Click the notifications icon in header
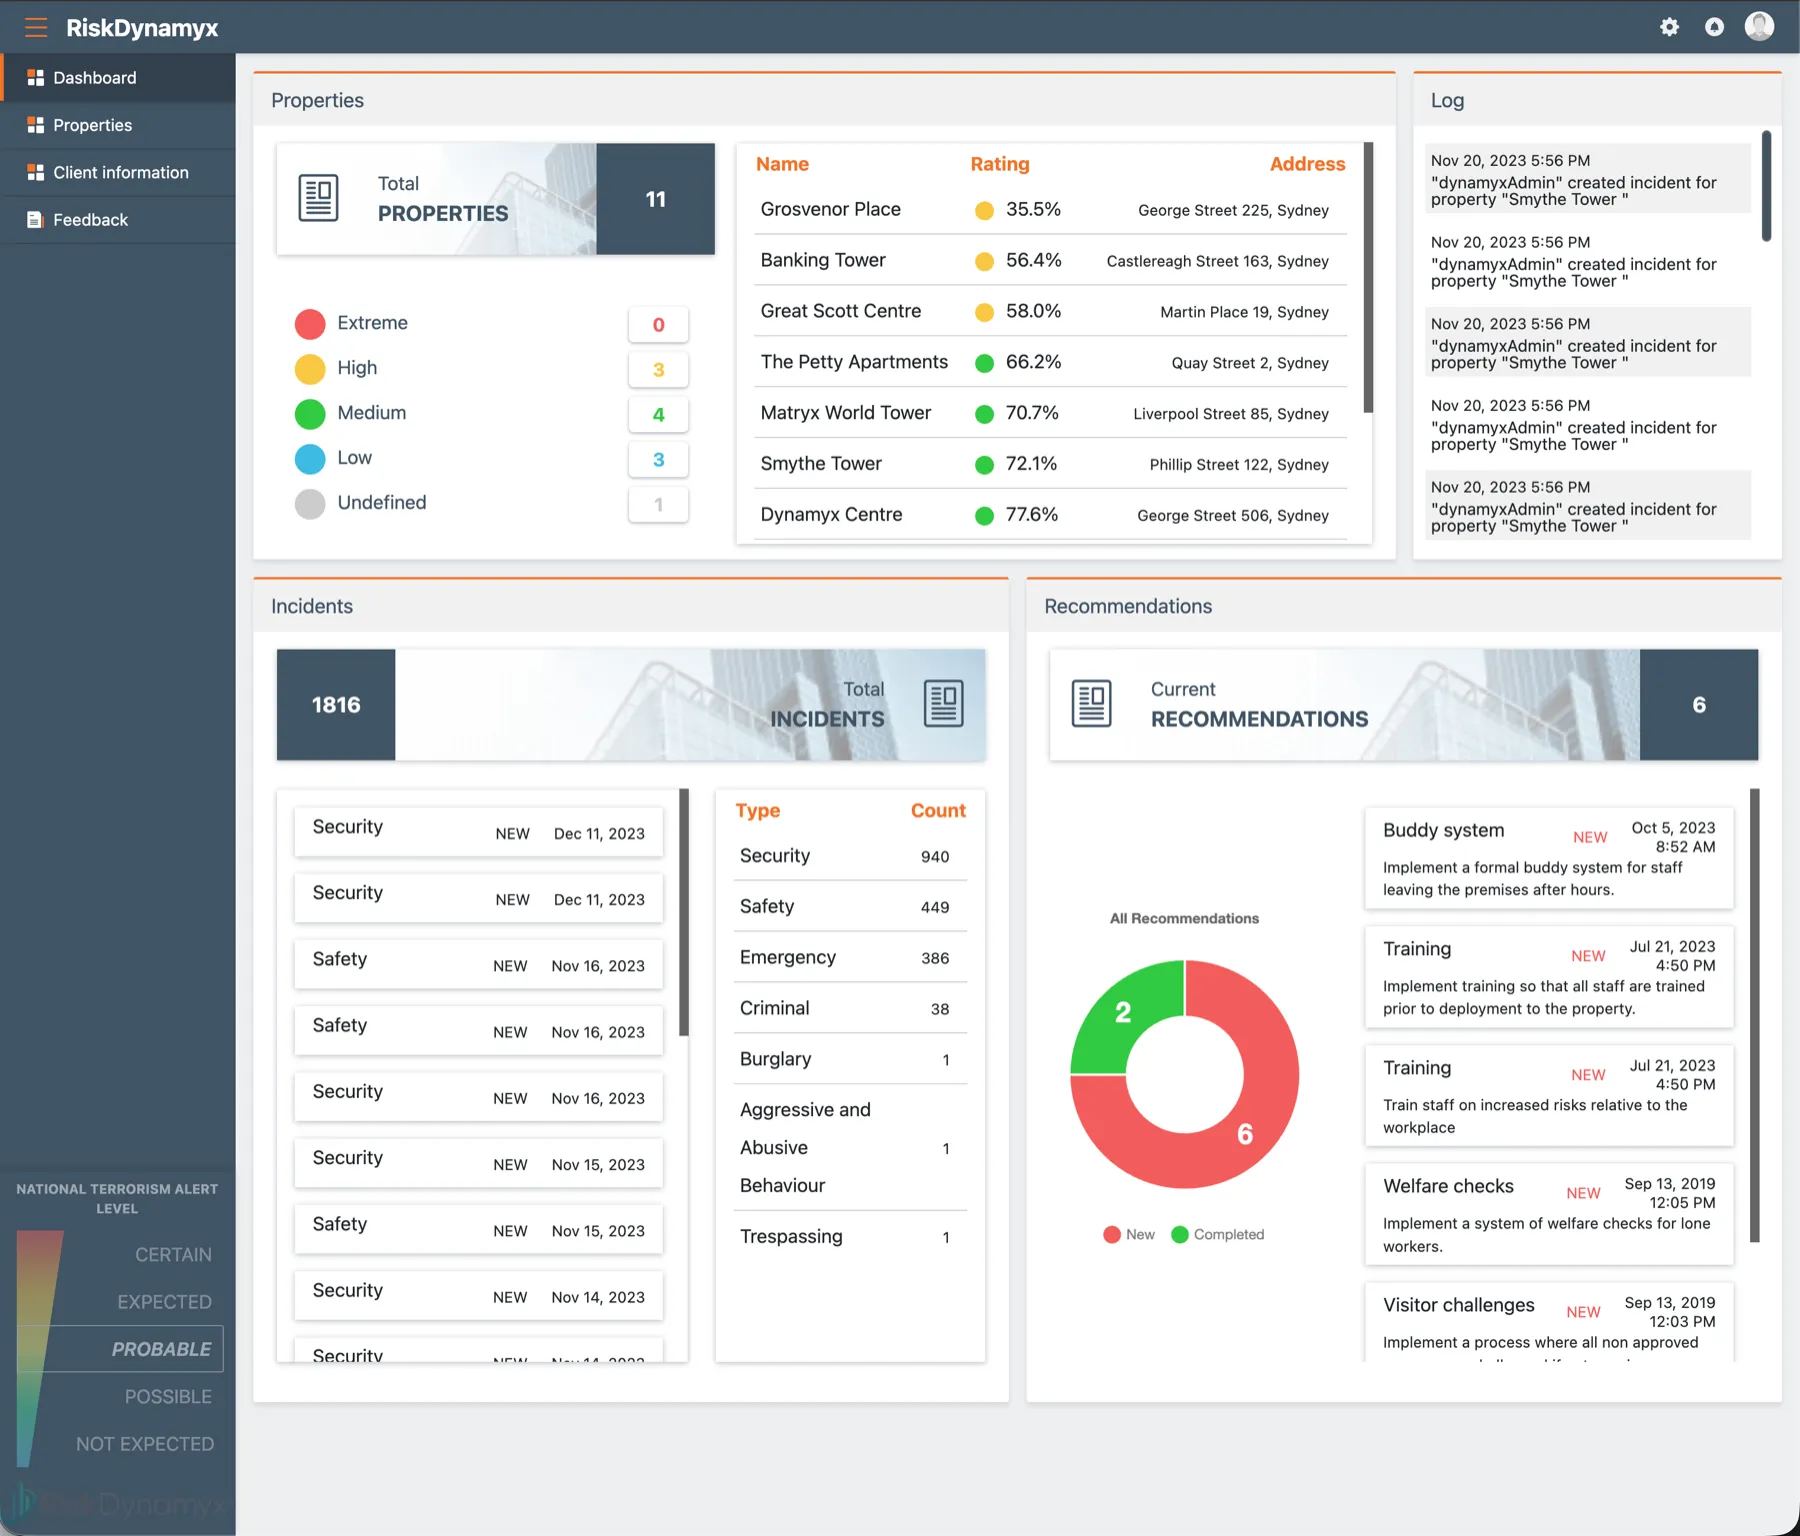 click(1714, 27)
